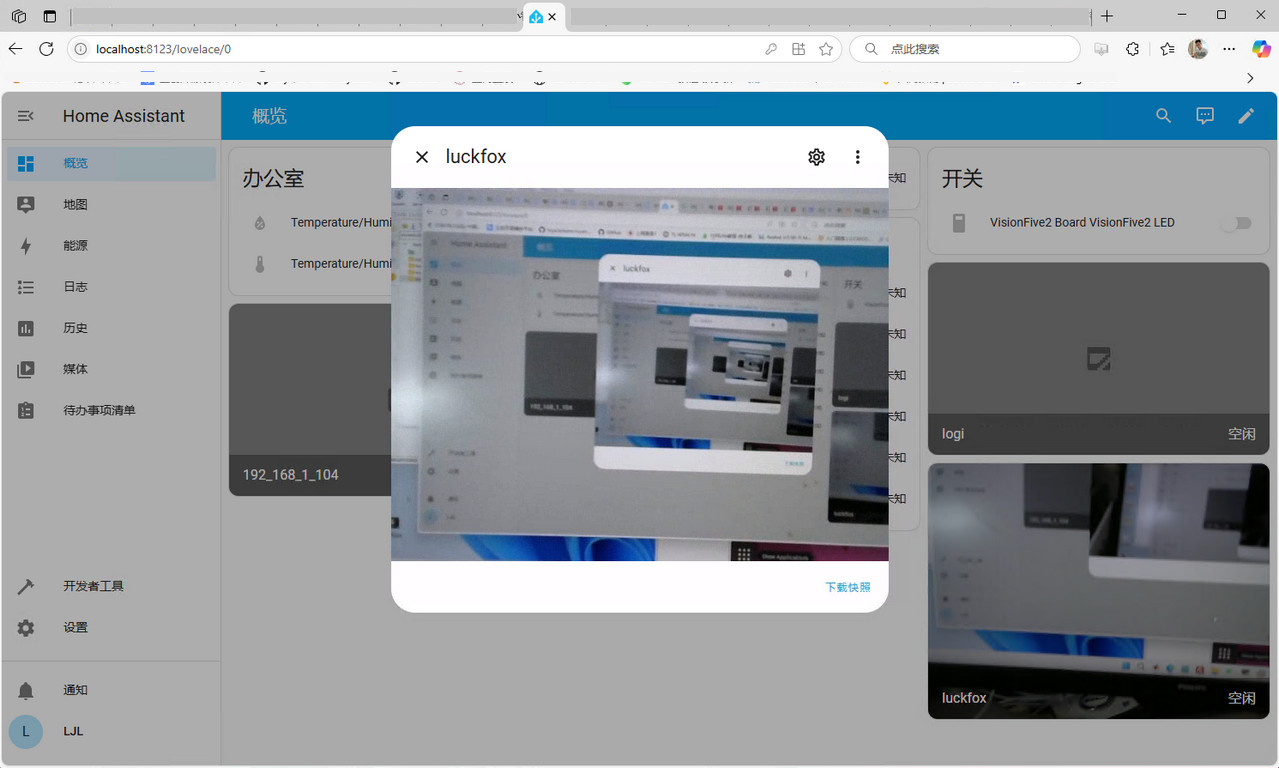Open the logi camera card
Image resolution: width=1279 pixels, height=768 pixels.
point(1099,358)
